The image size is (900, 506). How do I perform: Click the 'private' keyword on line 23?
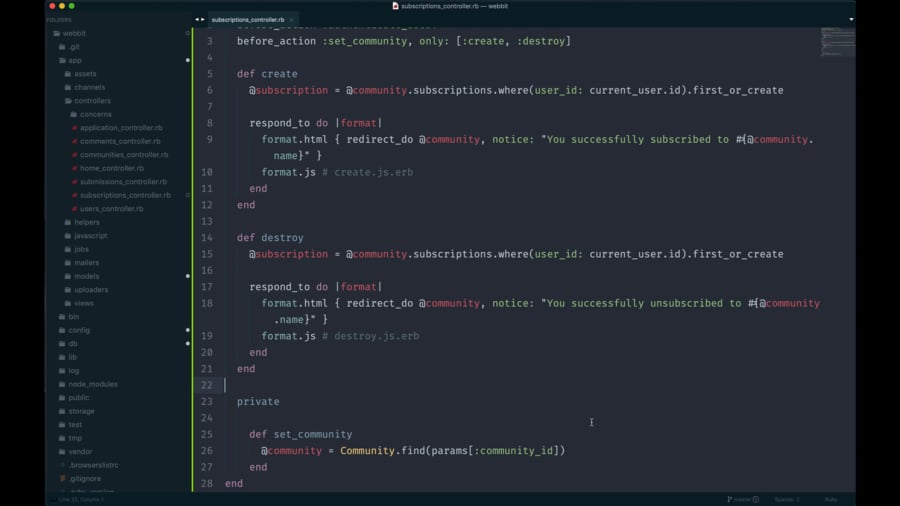point(258,402)
